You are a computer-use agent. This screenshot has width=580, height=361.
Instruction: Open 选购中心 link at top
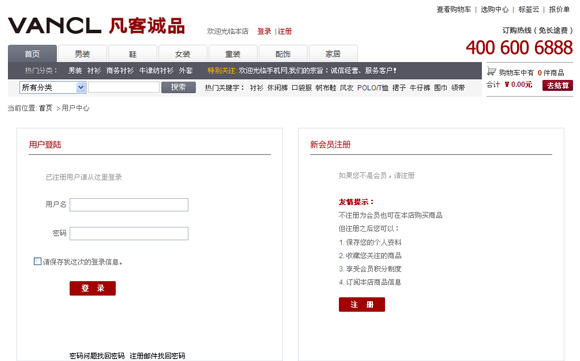[x=495, y=9]
